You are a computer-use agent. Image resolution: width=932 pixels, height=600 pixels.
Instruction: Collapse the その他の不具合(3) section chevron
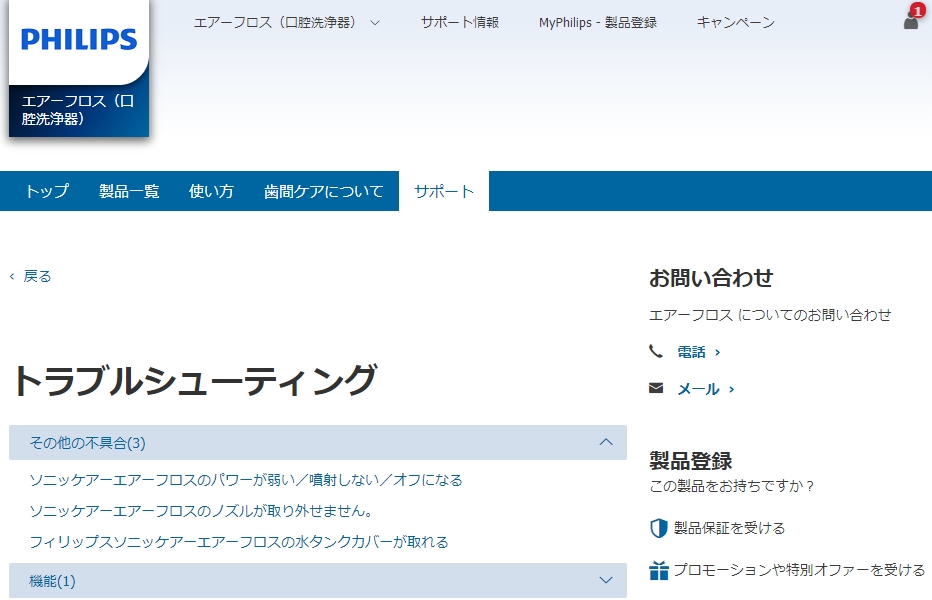pos(606,442)
